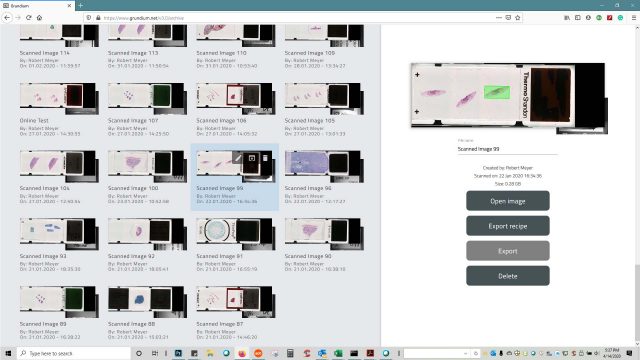The image size is (640, 360).
Task: Open the Firefox library icon
Action: coord(567,18)
